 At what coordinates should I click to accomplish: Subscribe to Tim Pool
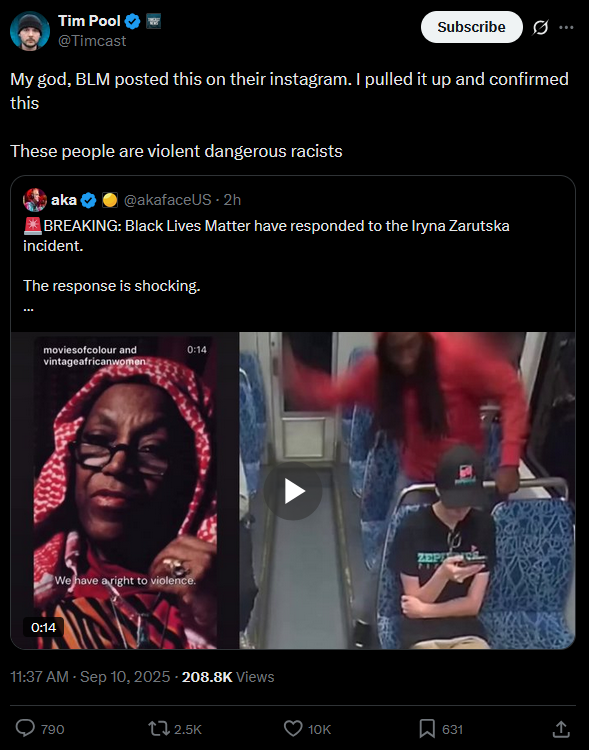tap(471, 27)
